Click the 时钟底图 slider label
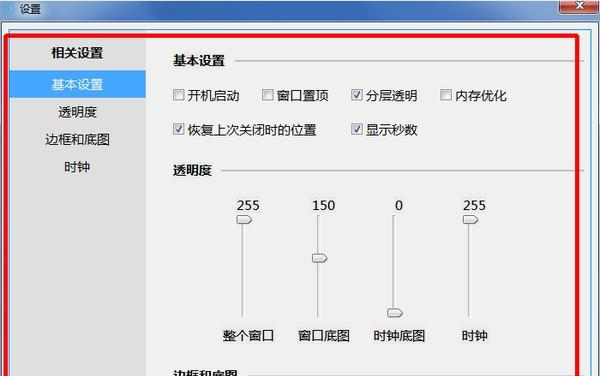 tap(399, 336)
